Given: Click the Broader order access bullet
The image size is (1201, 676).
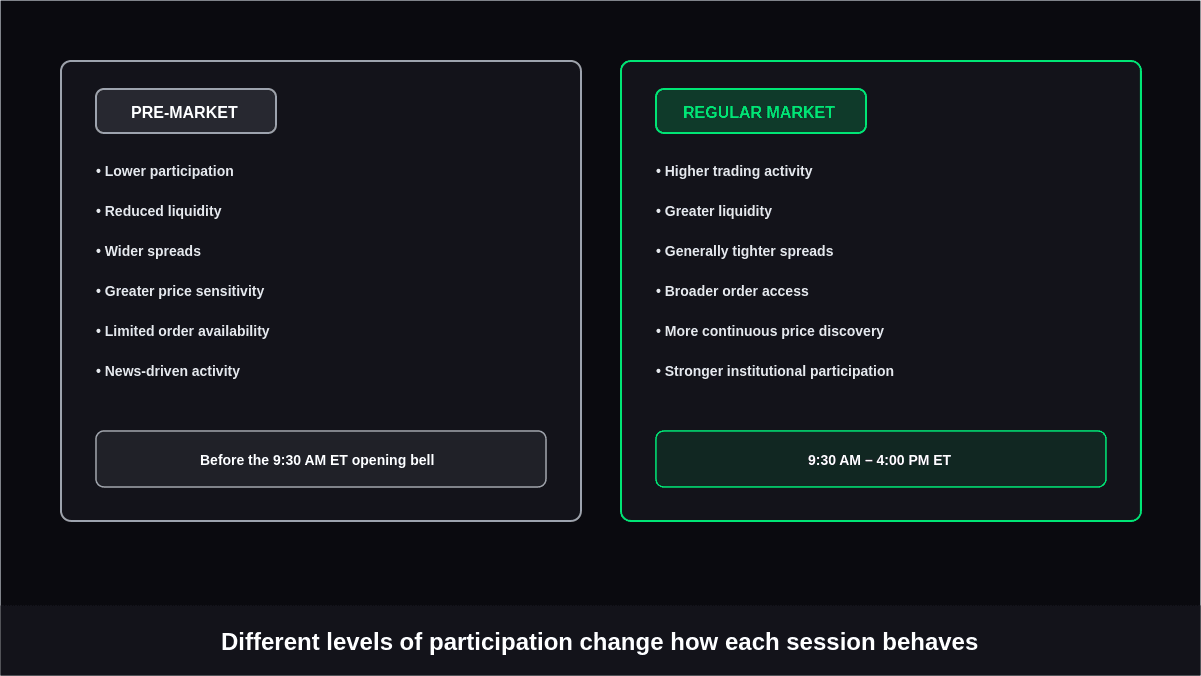Looking at the screenshot, I should (732, 291).
